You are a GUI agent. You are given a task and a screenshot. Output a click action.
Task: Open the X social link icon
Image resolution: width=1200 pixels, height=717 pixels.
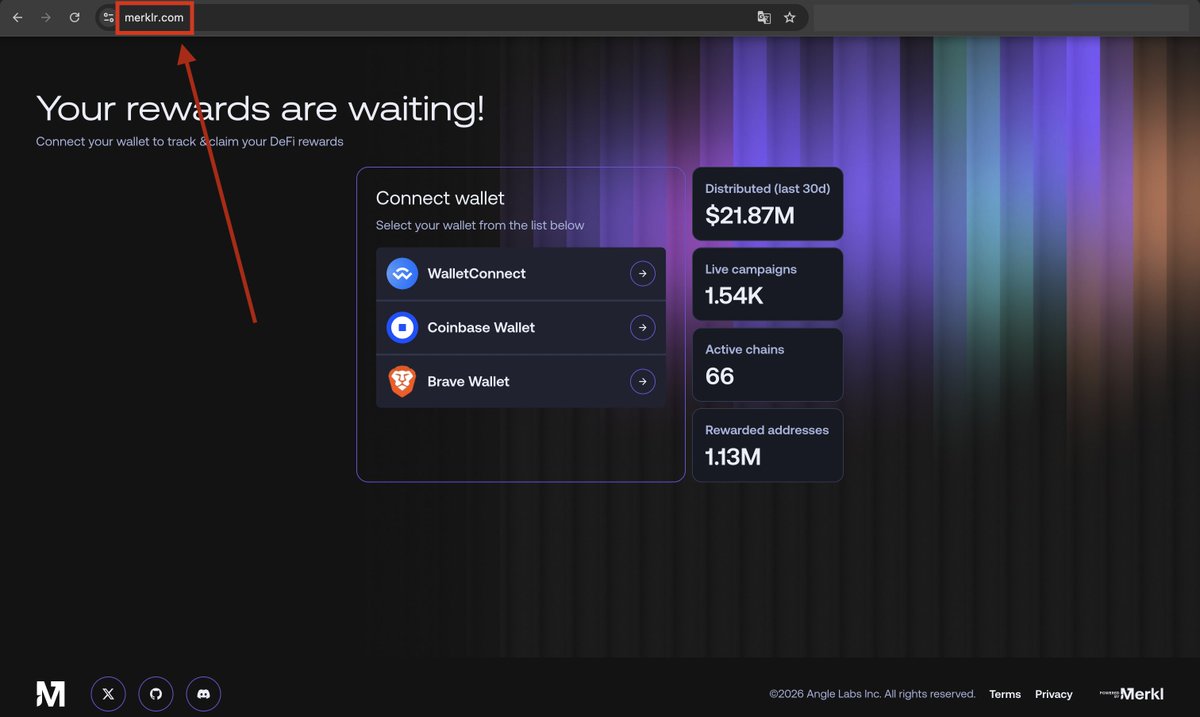[108, 693]
